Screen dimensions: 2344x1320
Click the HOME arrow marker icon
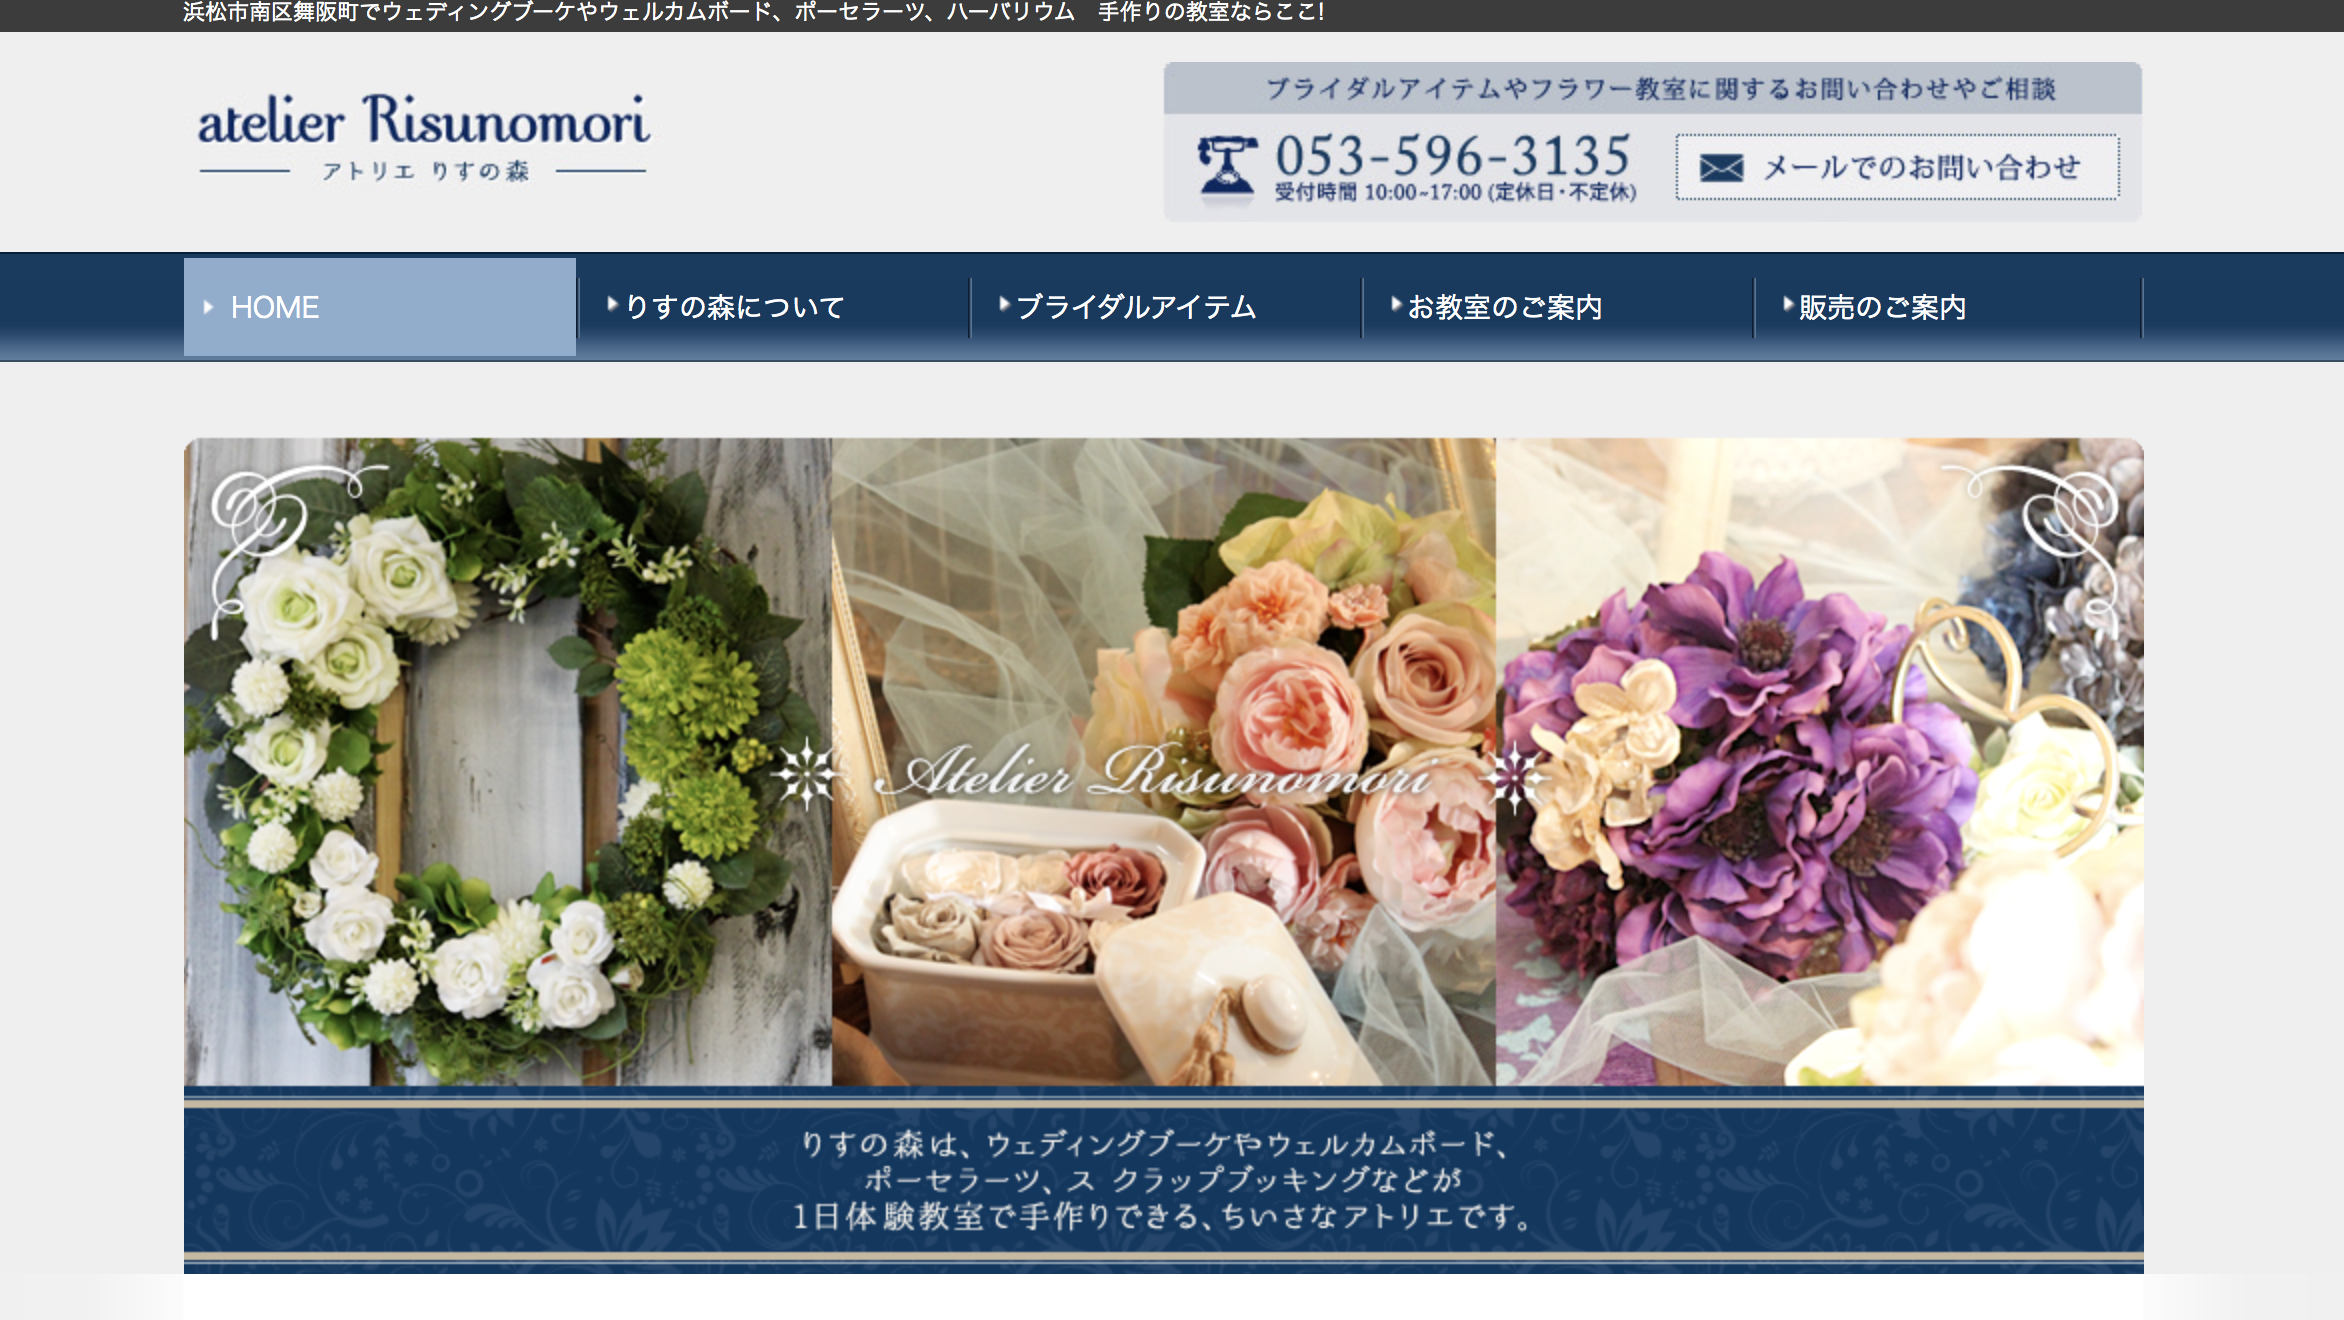pos(208,307)
